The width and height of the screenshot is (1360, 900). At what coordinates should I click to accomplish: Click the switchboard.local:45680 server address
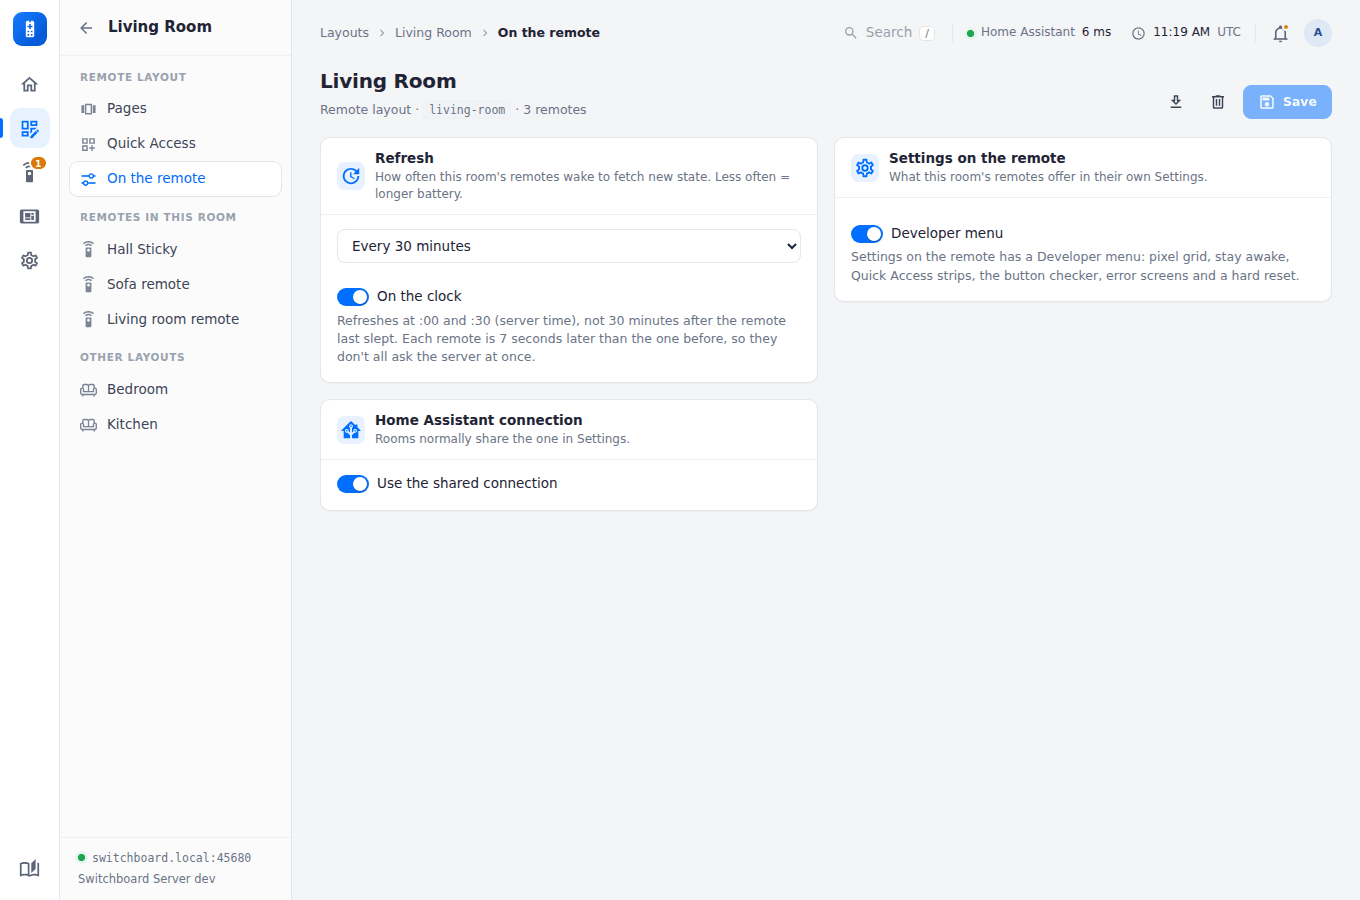coord(172,858)
